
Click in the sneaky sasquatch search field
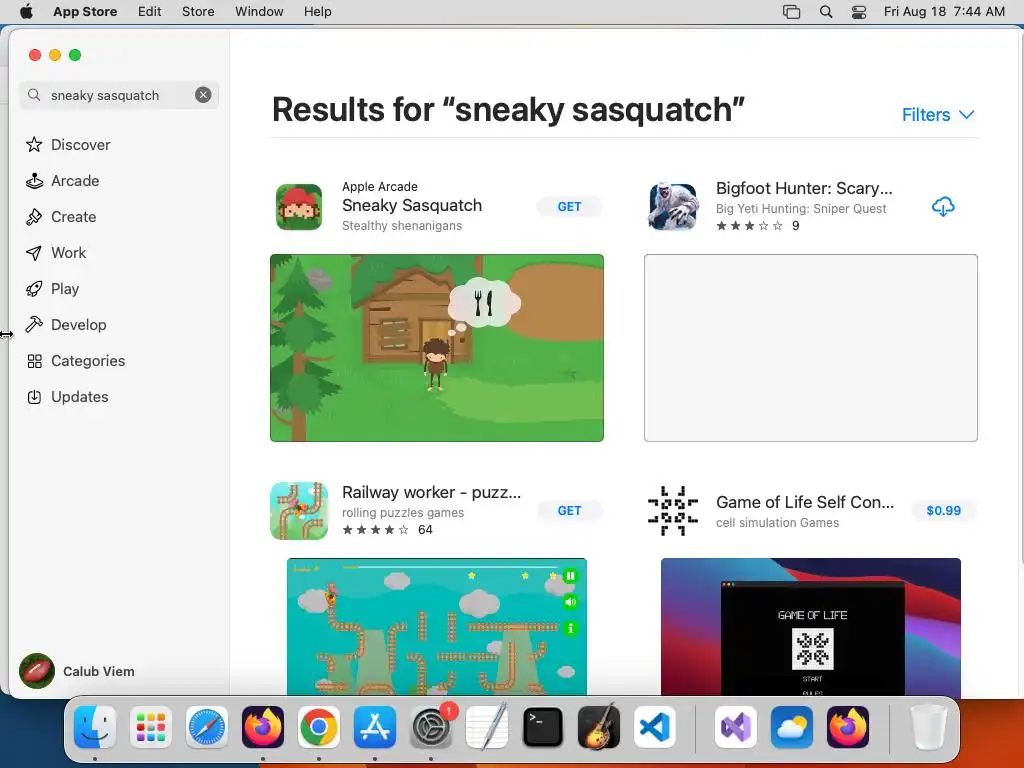click(x=120, y=95)
